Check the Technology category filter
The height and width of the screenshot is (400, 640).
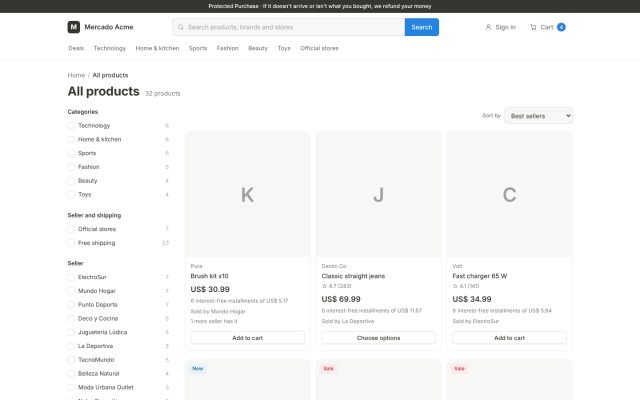pyautogui.click(x=71, y=126)
